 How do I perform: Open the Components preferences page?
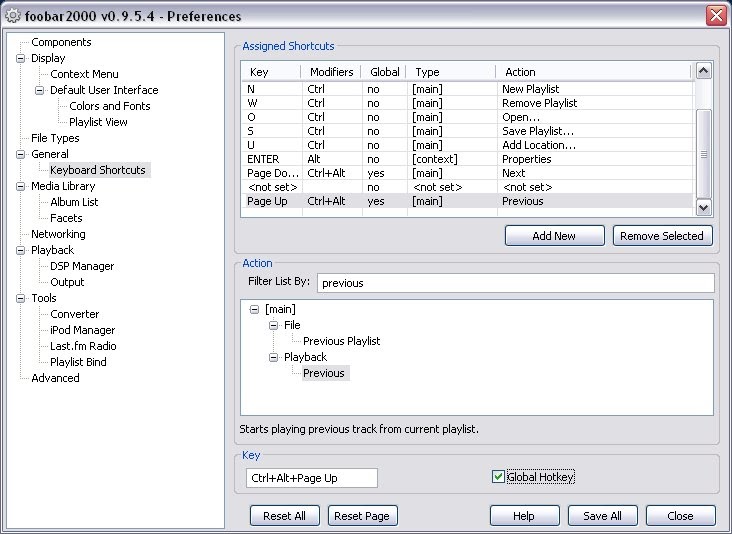pyautogui.click(x=61, y=42)
